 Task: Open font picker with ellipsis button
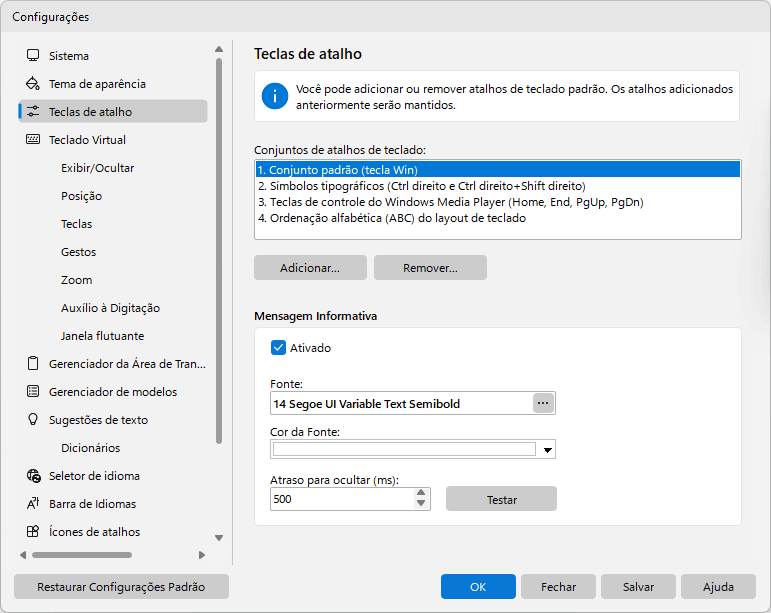point(543,403)
